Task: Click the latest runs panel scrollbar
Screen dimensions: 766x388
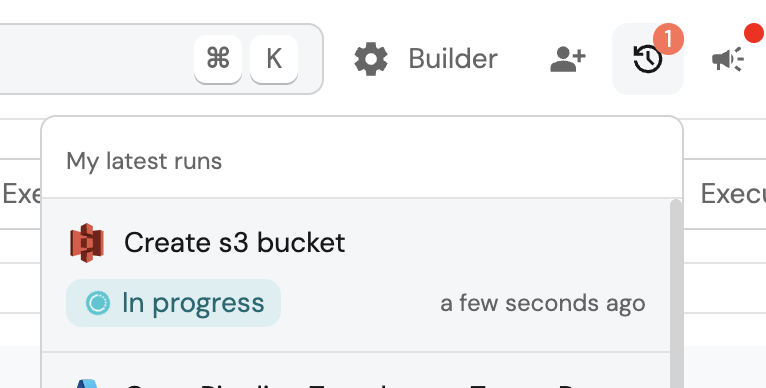Action: click(676, 293)
